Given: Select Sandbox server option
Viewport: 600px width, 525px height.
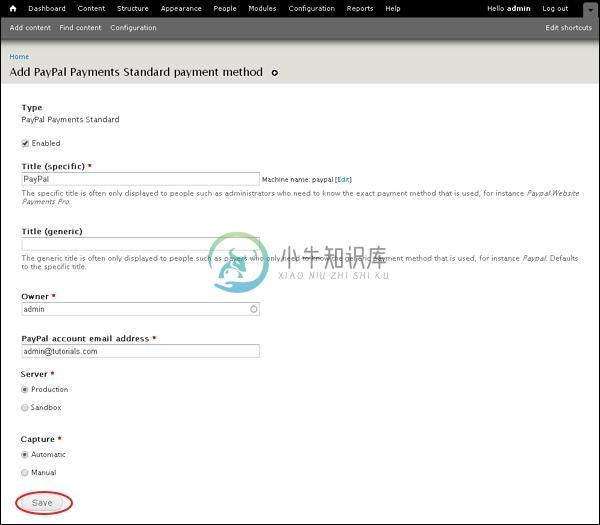Looking at the screenshot, I should point(25,408).
